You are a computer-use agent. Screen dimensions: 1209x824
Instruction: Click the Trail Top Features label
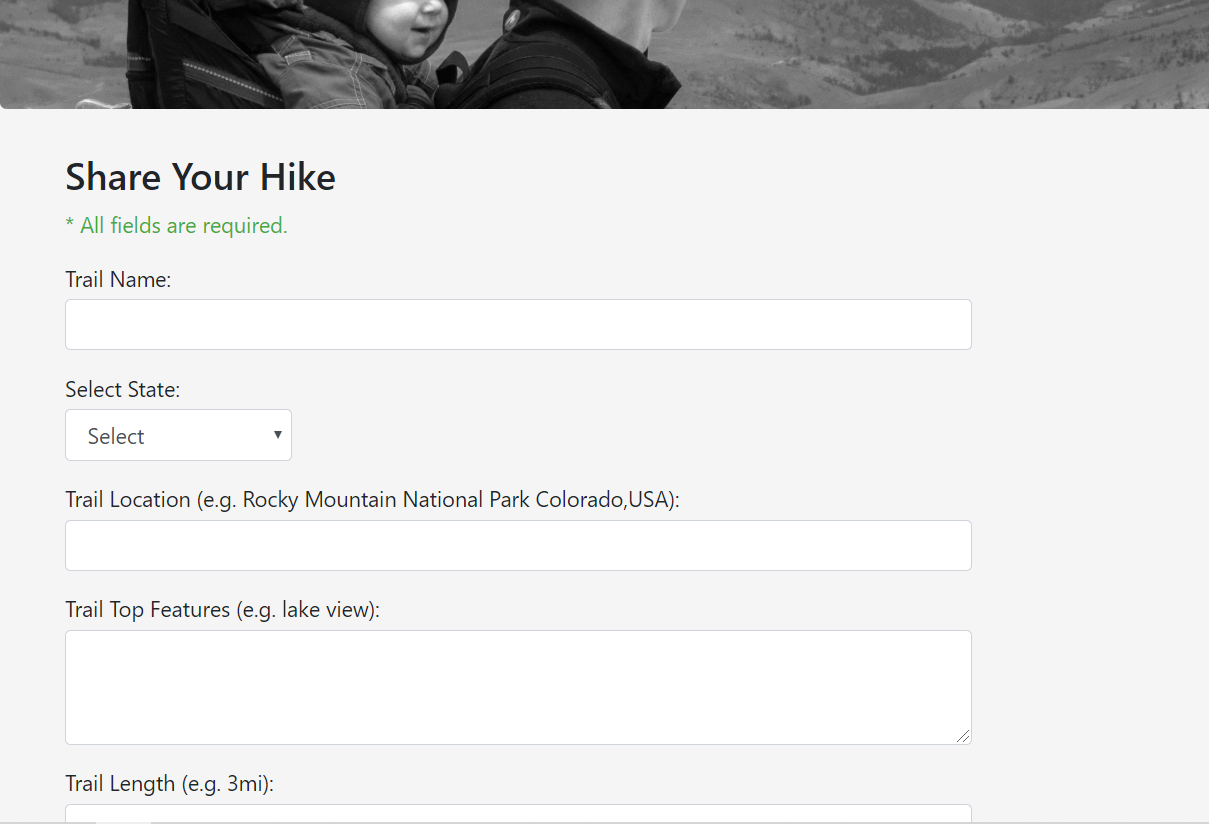222,610
